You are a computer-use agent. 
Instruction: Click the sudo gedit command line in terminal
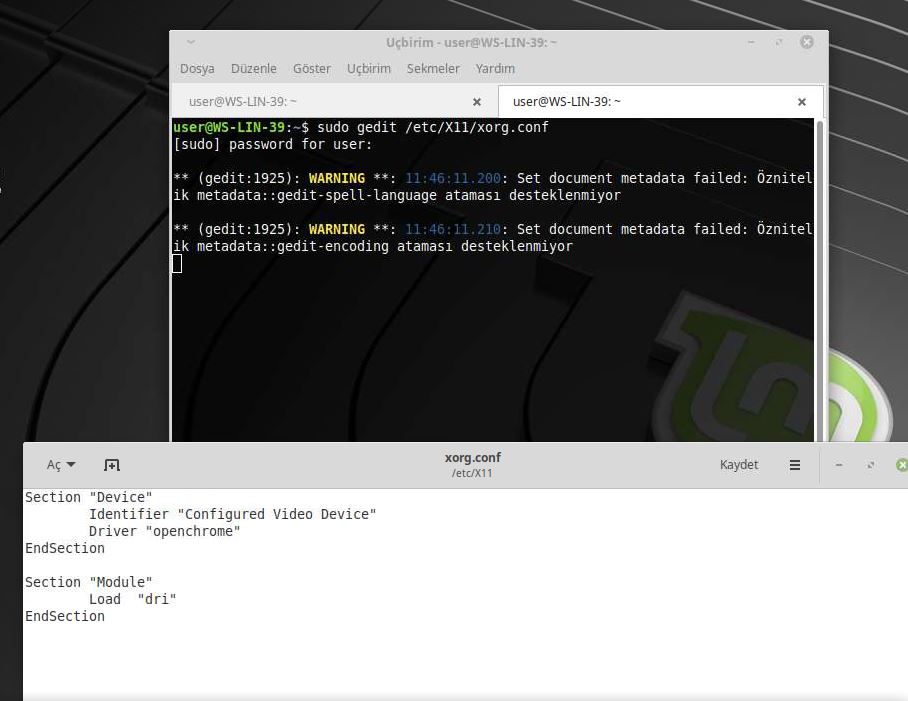pos(360,127)
